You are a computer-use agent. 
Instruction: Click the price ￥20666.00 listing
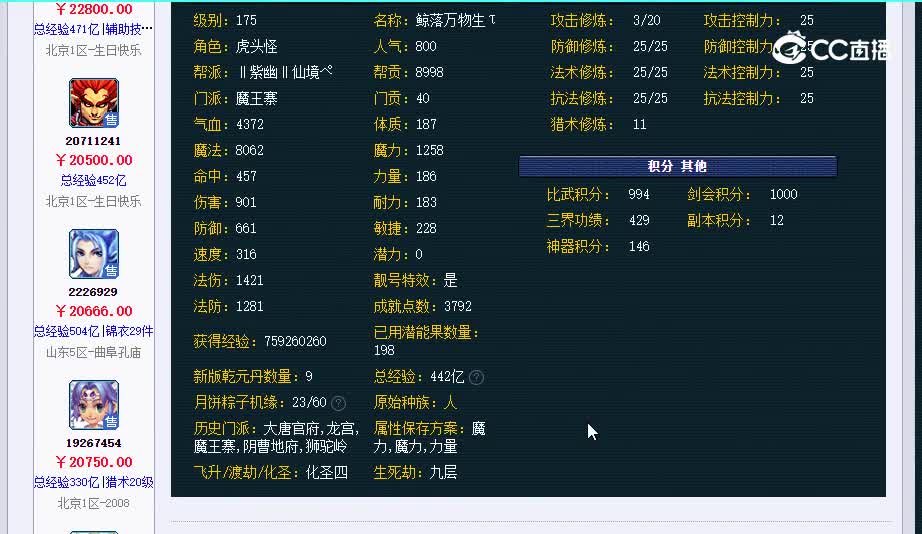[x=93, y=311]
